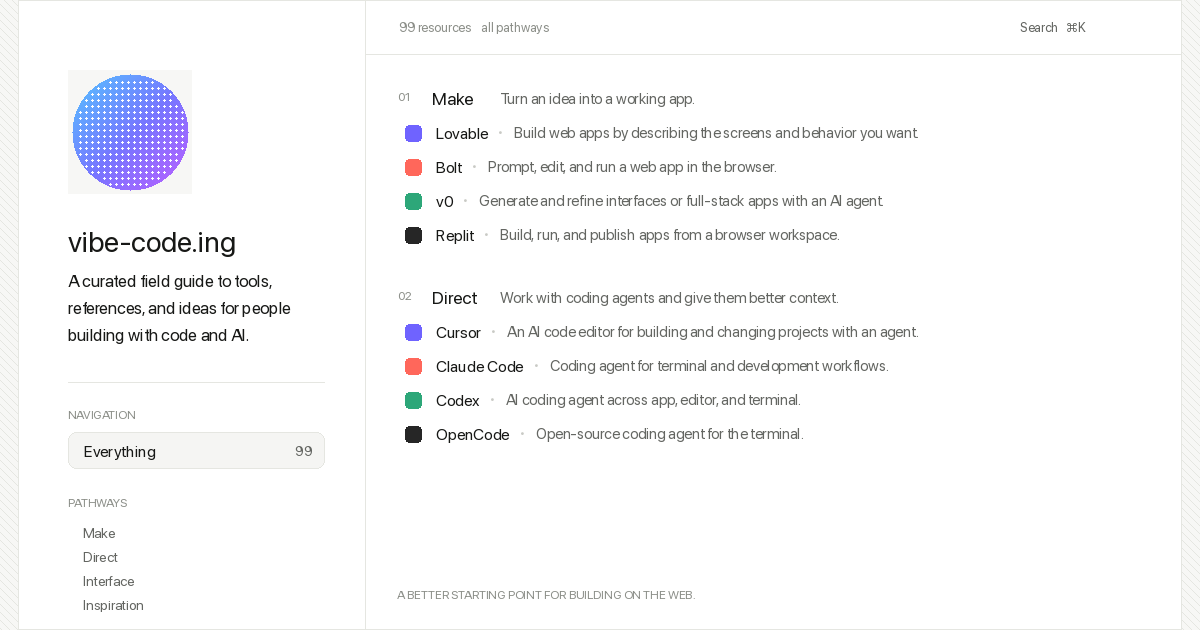Image resolution: width=1200 pixels, height=630 pixels.
Task: Go to the Direct pathway in sidebar
Action: click(100, 557)
